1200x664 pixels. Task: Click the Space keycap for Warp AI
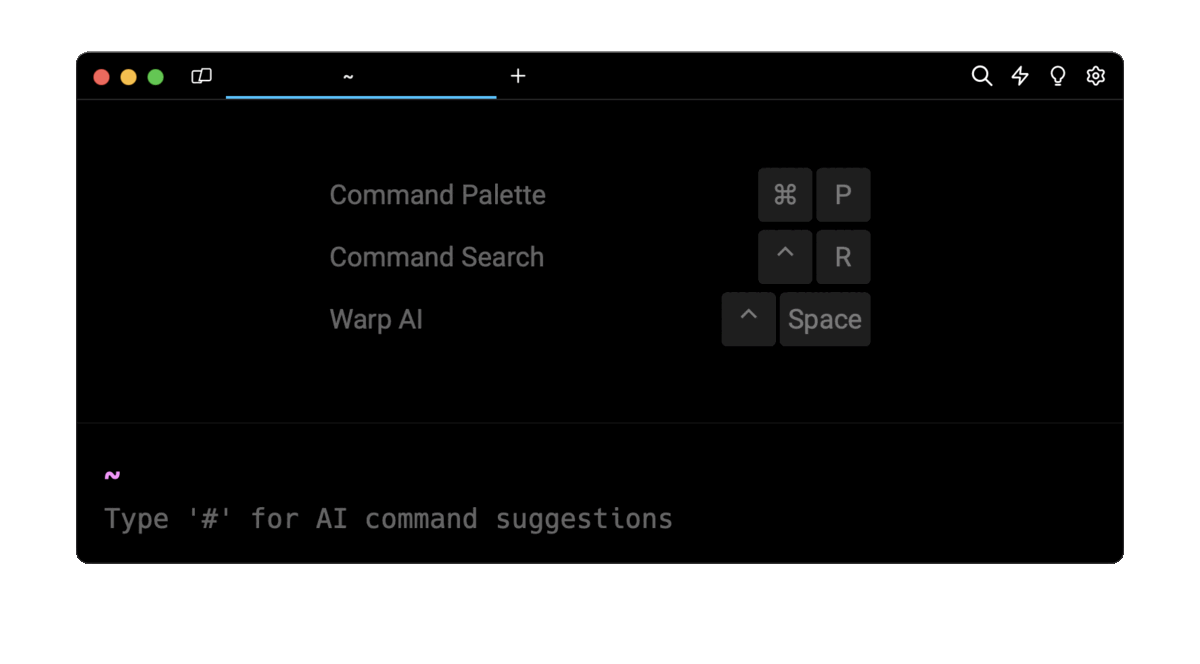coord(825,319)
